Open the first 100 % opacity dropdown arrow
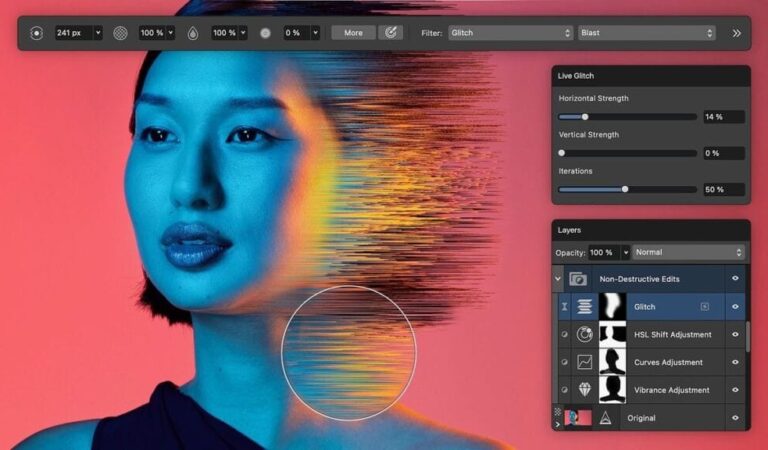 [170, 33]
